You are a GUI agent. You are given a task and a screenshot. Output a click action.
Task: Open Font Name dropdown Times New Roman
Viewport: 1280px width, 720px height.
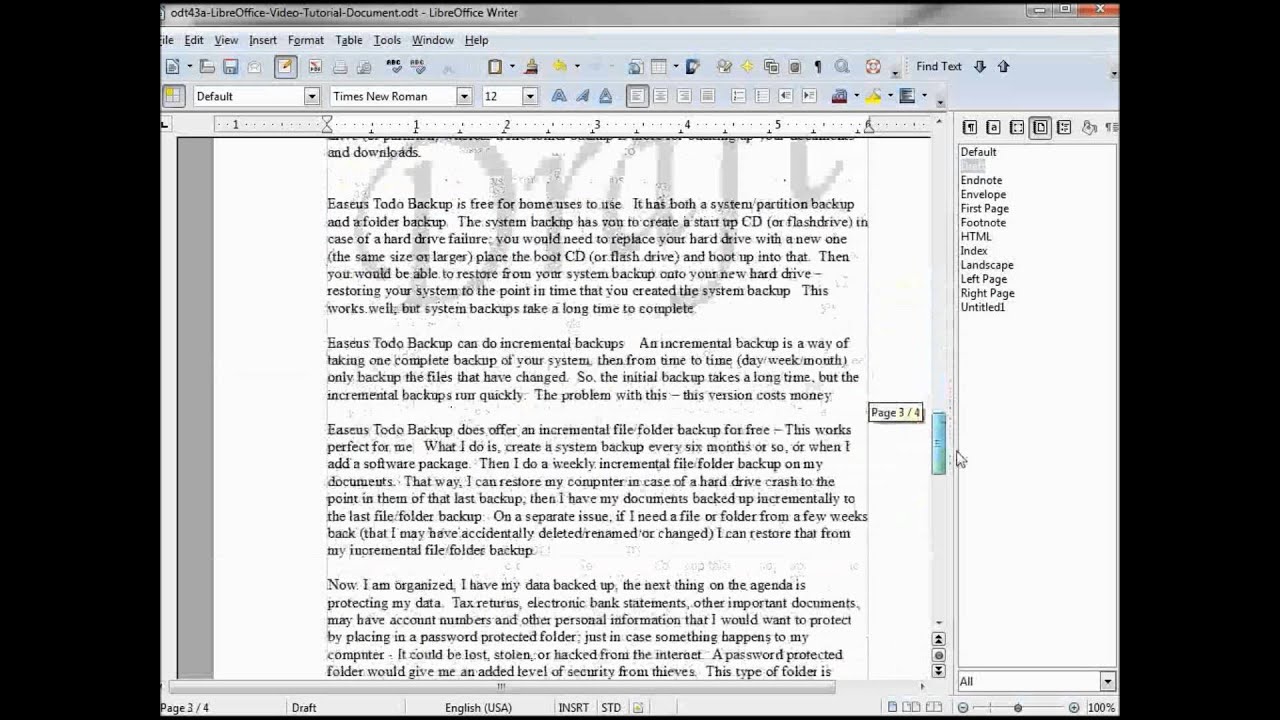pyautogui.click(x=464, y=96)
